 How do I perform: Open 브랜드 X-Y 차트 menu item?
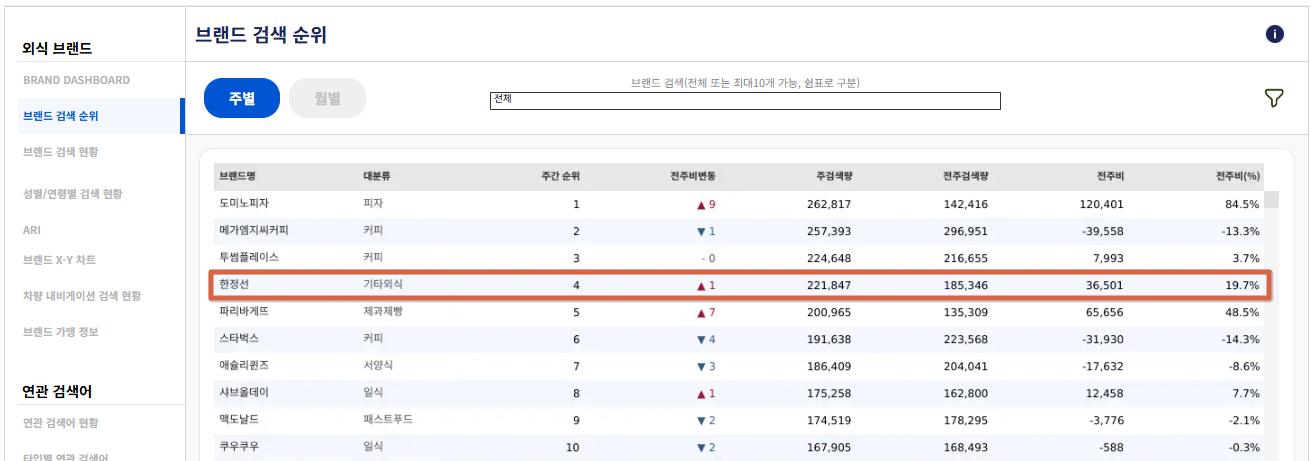tap(60, 260)
